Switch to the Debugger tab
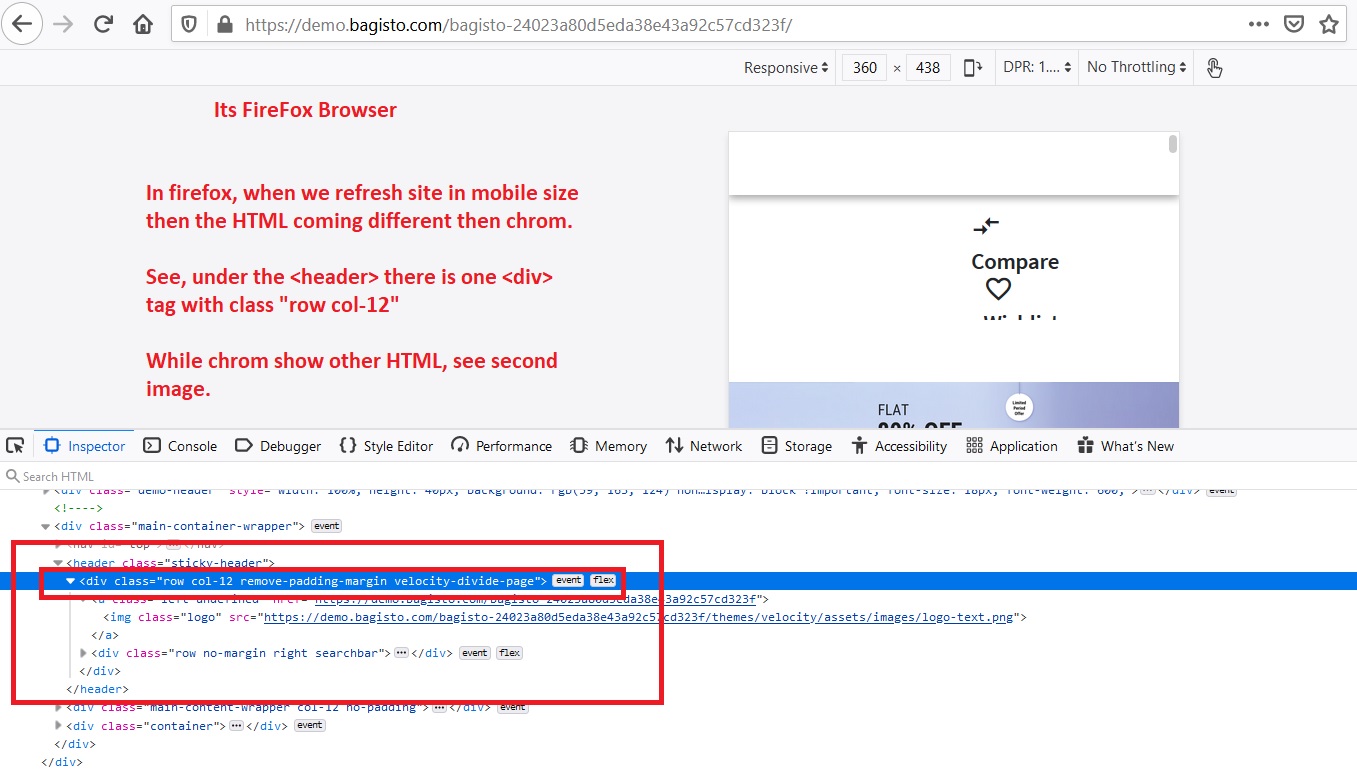Viewport: 1357px width, 770px height. (x=278, y=446)
